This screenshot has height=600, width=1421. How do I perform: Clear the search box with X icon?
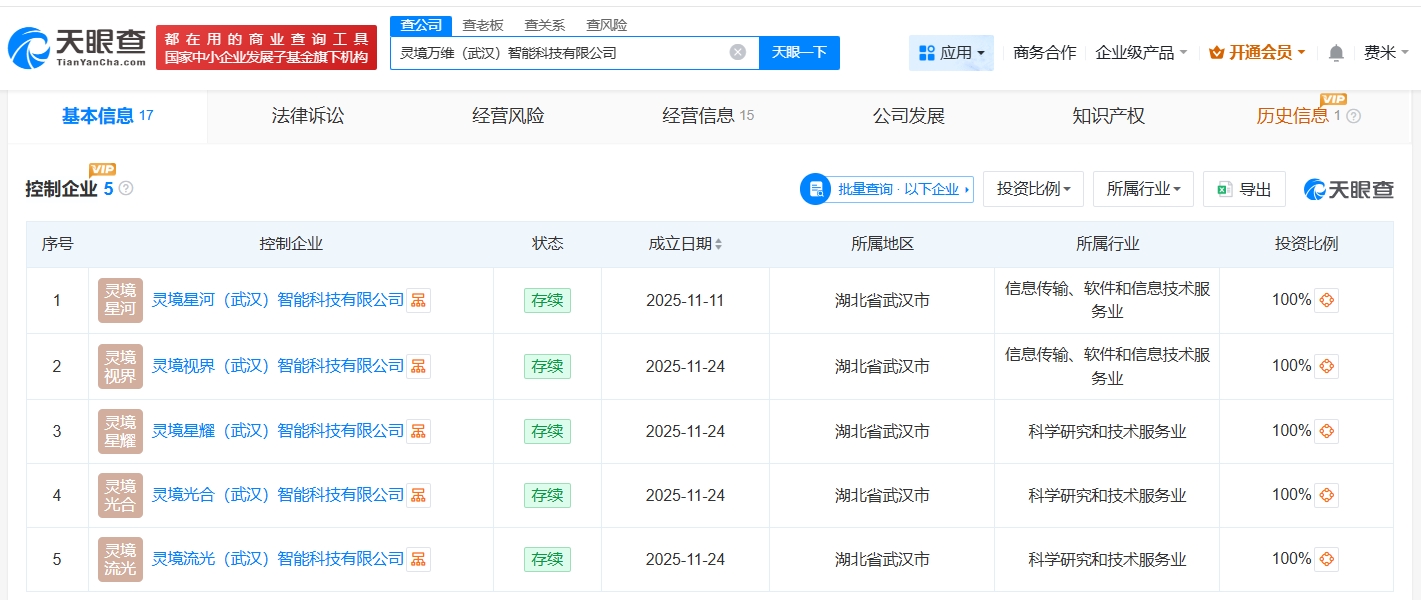click(x=738, y=53)
